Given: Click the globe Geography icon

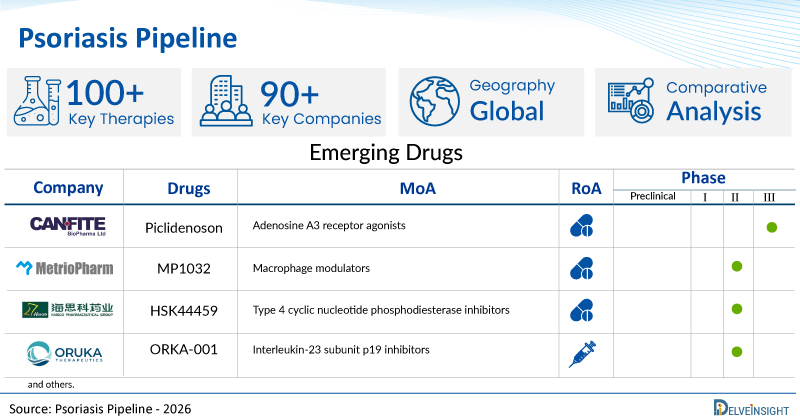Looking at the screenshot, I should (433, 102).
